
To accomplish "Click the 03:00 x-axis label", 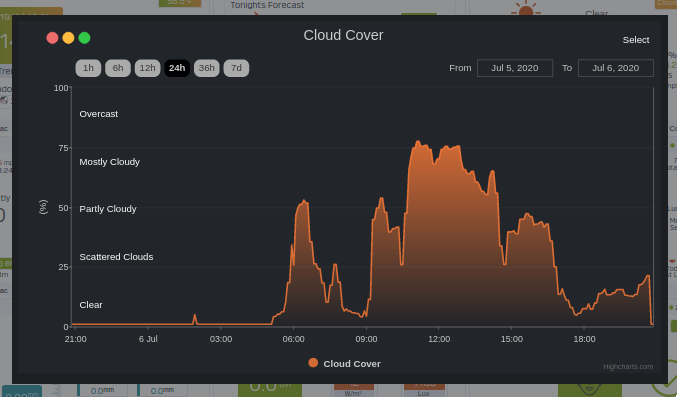I will [x=221, y=339].
